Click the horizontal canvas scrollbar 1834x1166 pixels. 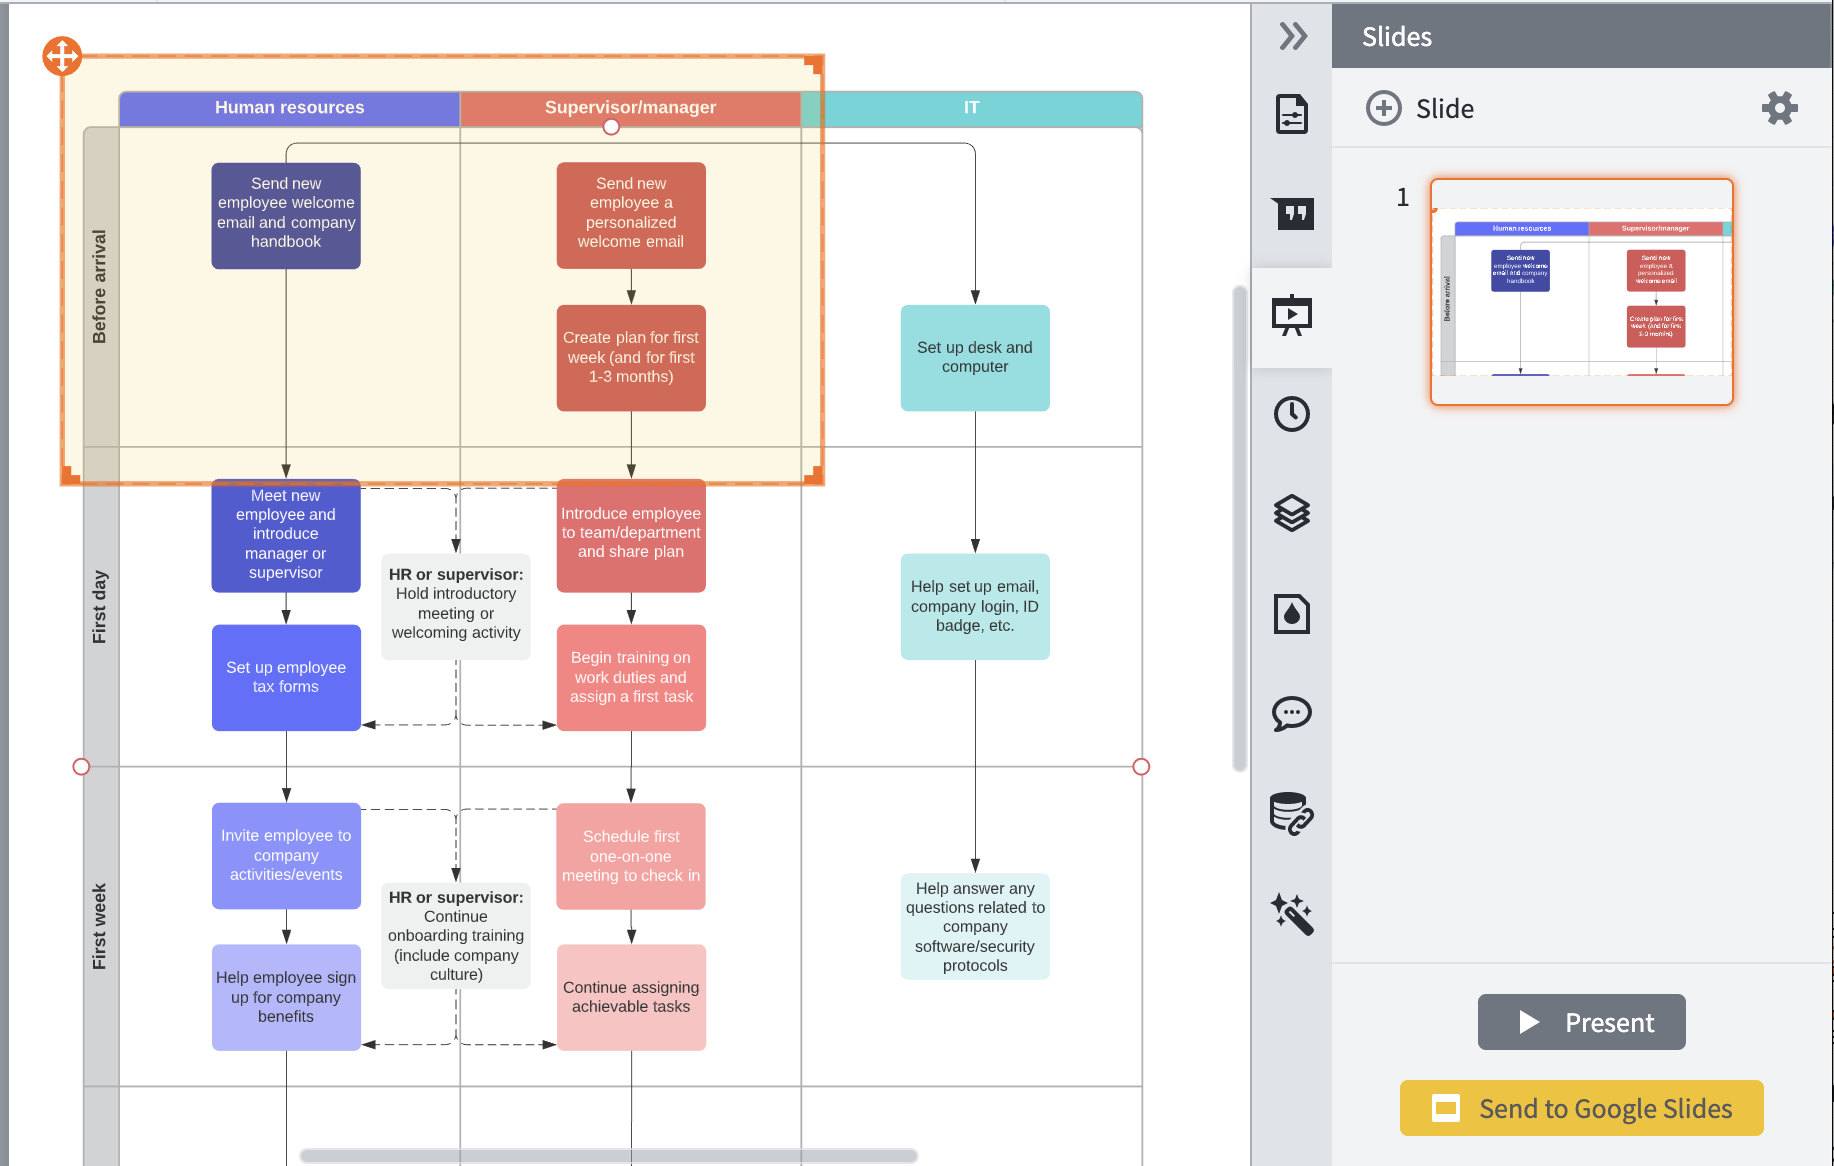(x=608, y=1155)
